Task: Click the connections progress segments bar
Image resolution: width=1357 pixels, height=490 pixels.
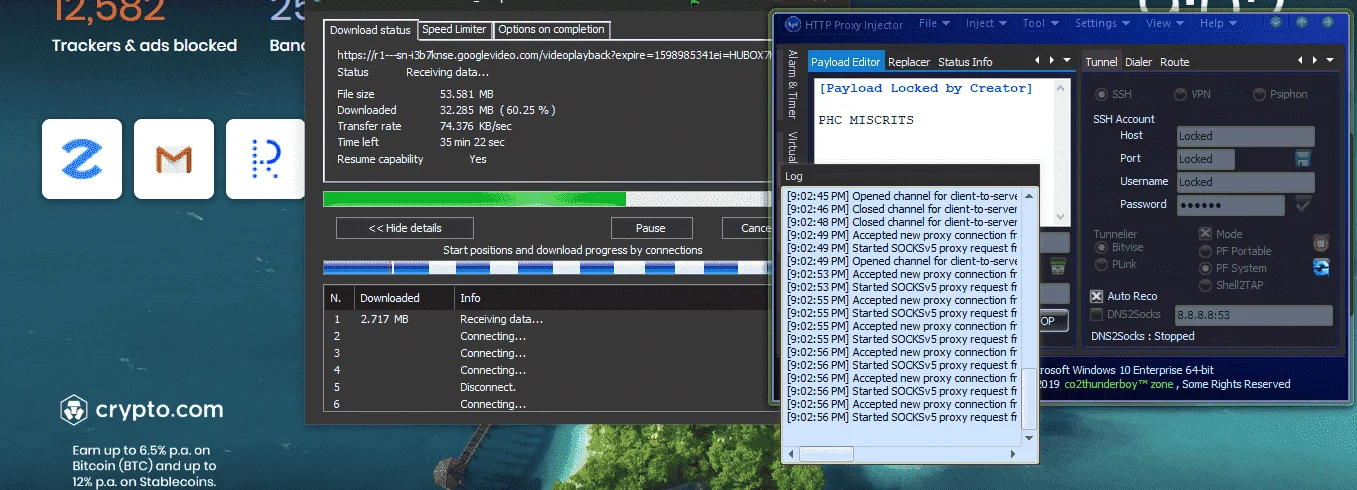Action: pos(547,268)
